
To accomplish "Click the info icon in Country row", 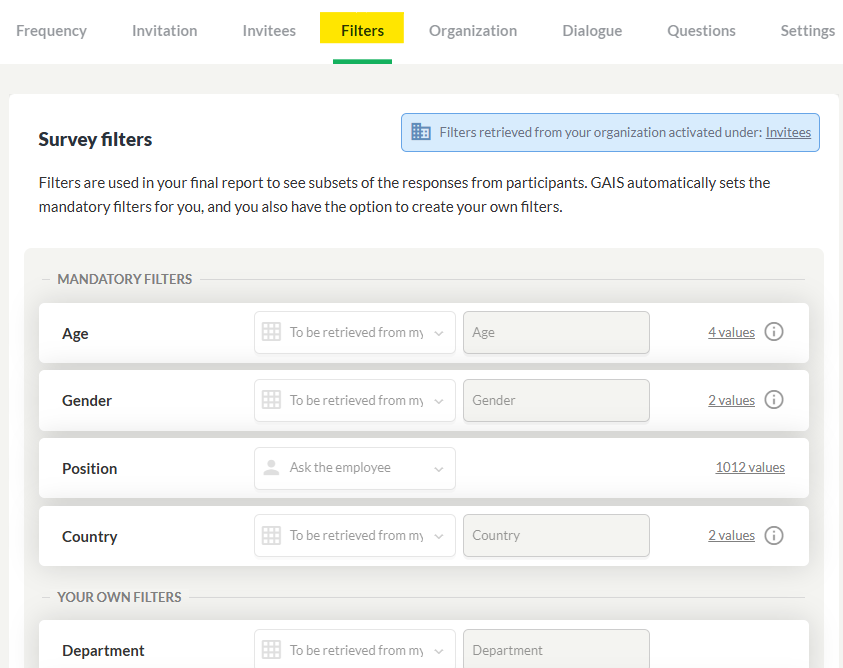I will [x=774, y=535].
